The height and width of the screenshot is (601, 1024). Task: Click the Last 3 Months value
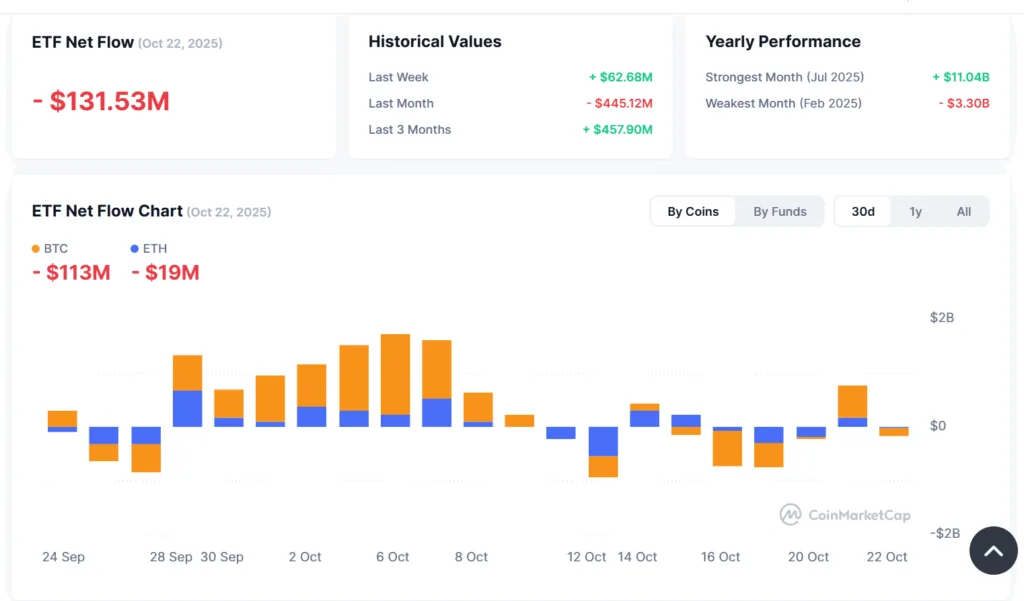coord(617,129)
